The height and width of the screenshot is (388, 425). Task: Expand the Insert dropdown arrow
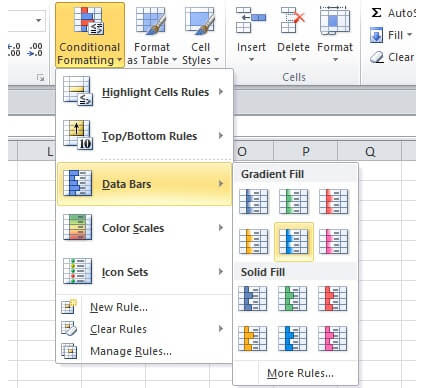(251, 60)
